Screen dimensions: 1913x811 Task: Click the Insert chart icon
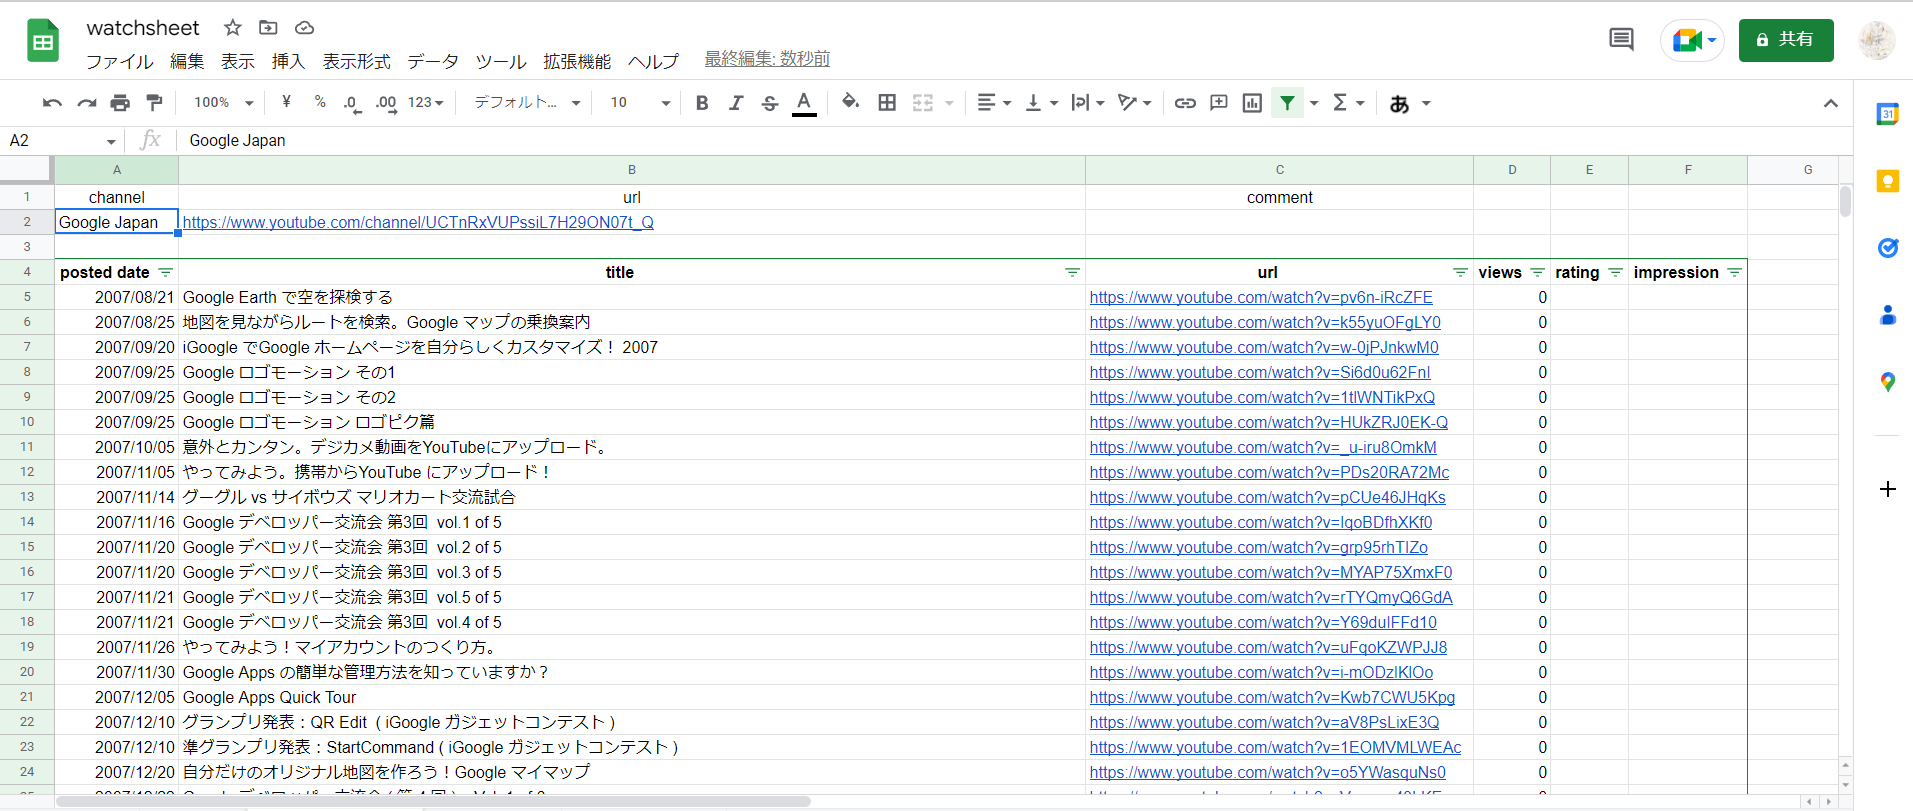[x=1252, y=103]
